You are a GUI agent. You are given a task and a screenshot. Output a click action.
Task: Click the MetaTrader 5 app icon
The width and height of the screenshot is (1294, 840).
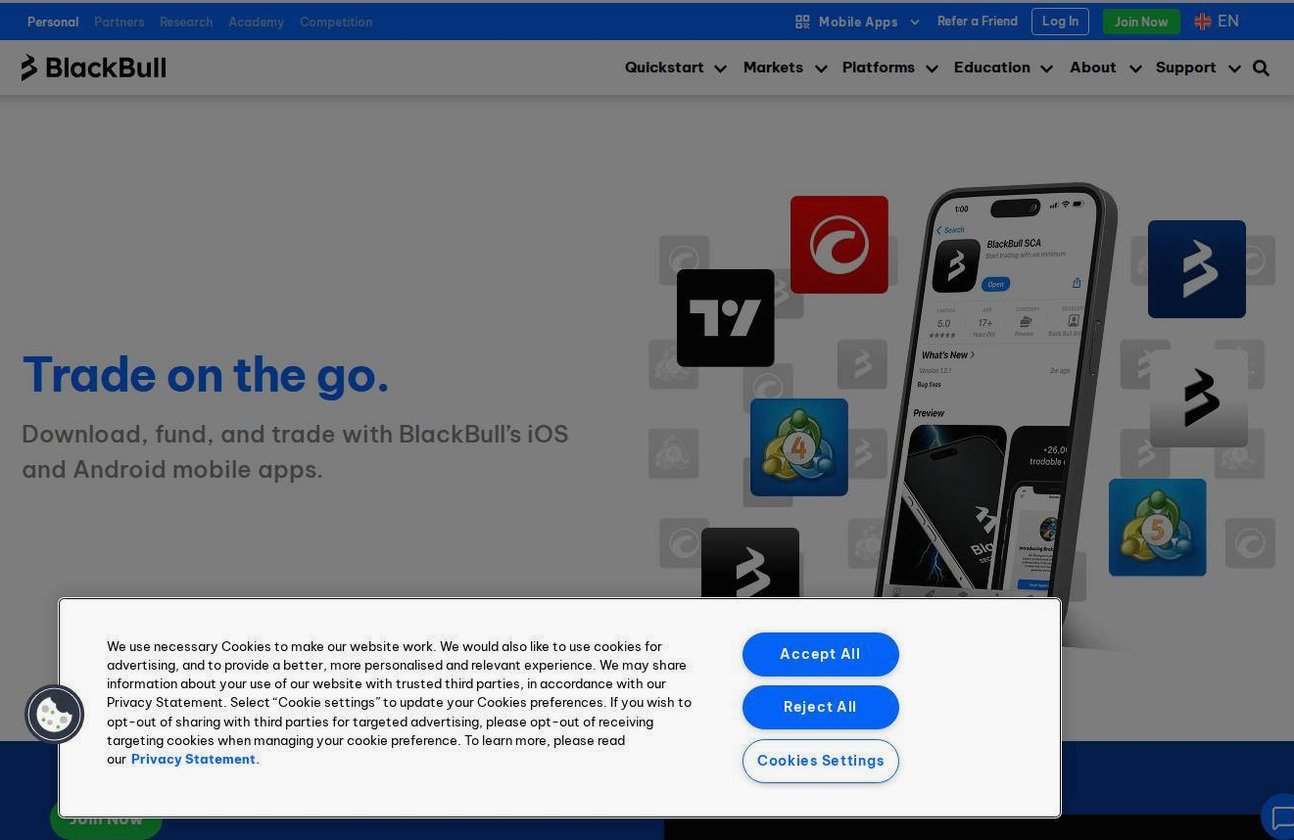point(1157,527)
